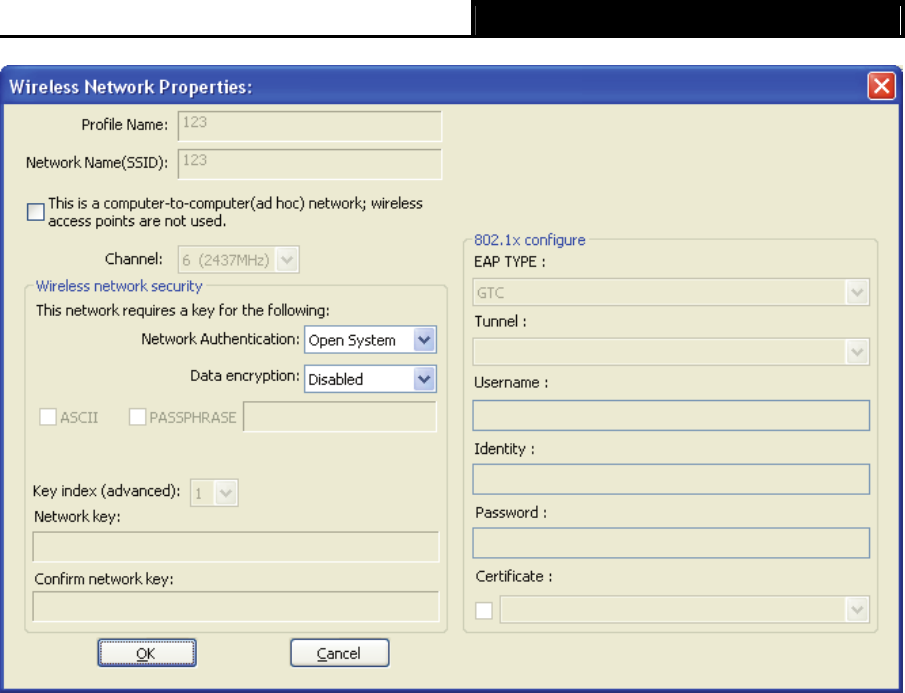
Task: Click the 802.1x configure group label
Action: (529, 240)
